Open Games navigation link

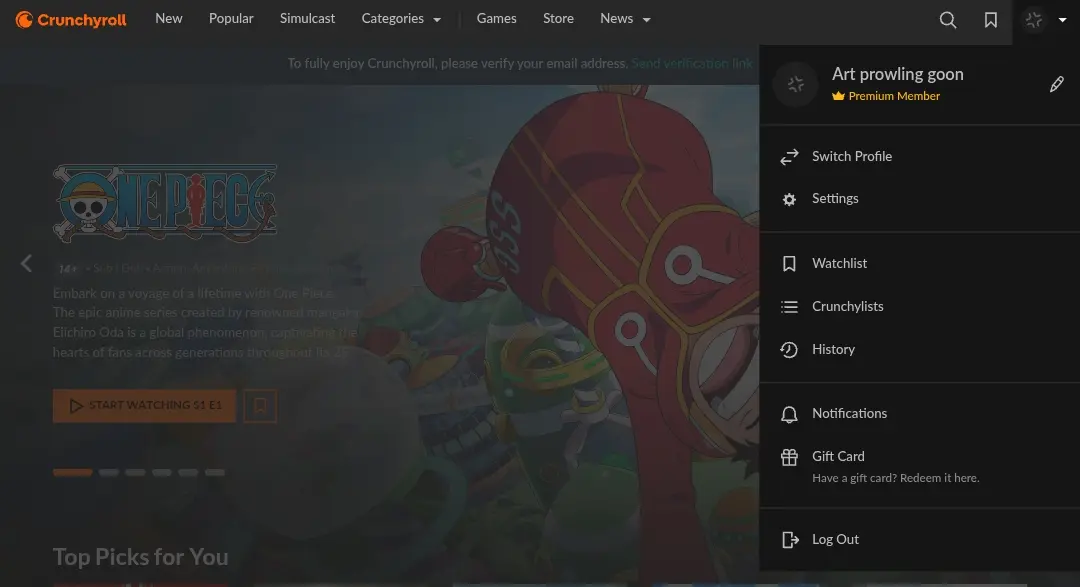click(x=496, y=19)
